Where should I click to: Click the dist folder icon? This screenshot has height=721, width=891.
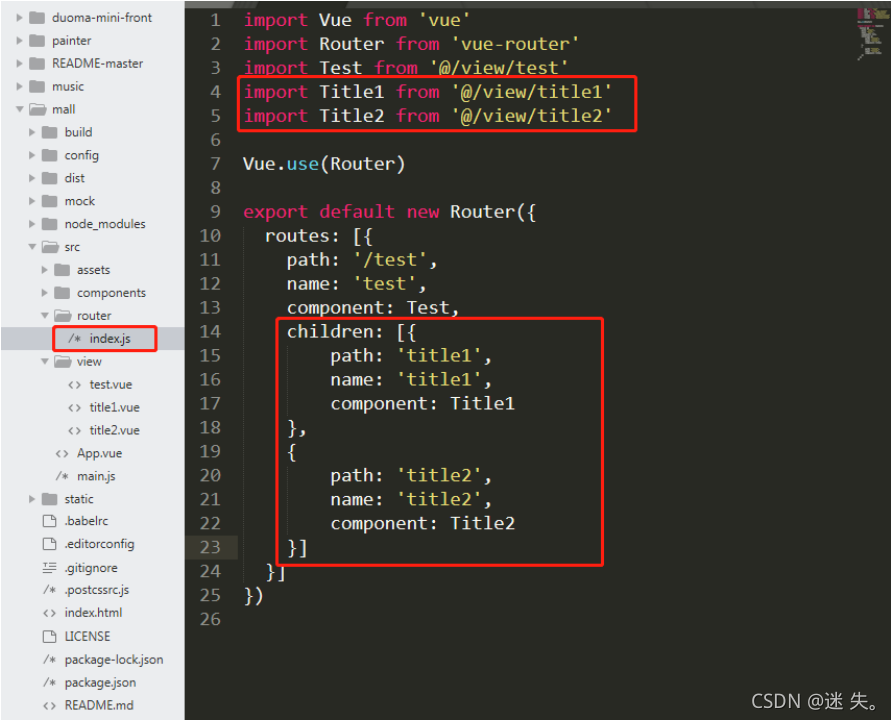pyautogui.click(x=50, y=178)
